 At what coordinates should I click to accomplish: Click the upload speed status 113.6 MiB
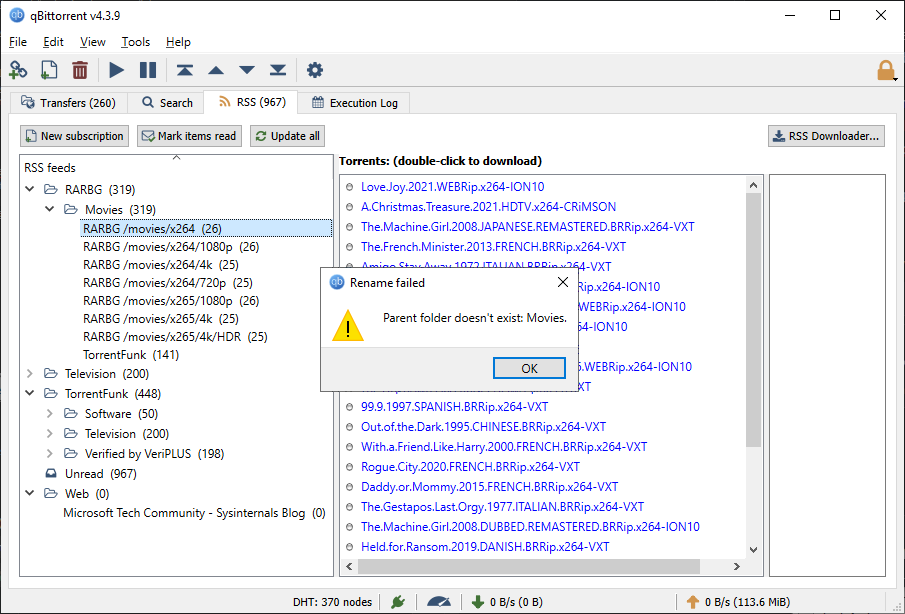click(x=737, y=602)
